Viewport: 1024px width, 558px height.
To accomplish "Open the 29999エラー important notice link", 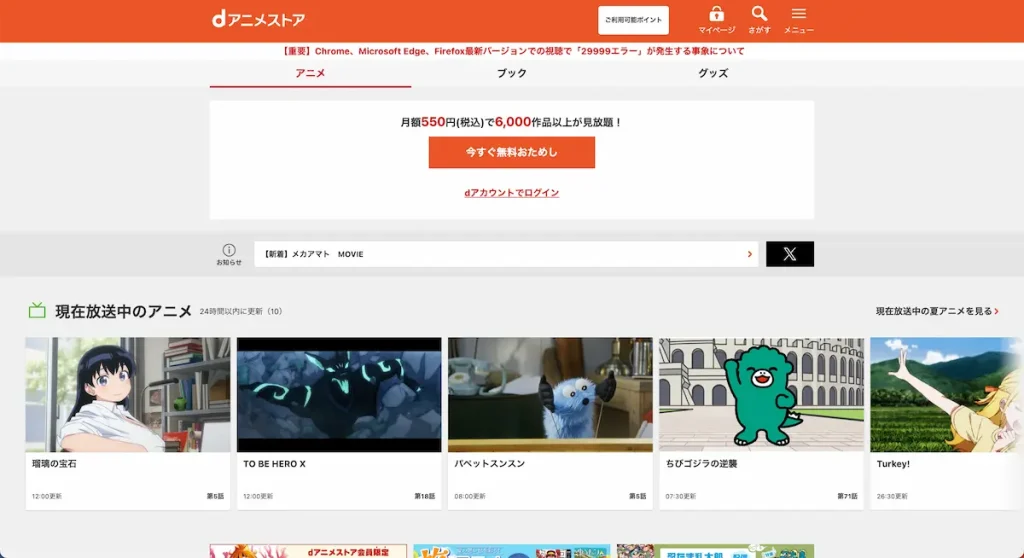I will (513, 51).
